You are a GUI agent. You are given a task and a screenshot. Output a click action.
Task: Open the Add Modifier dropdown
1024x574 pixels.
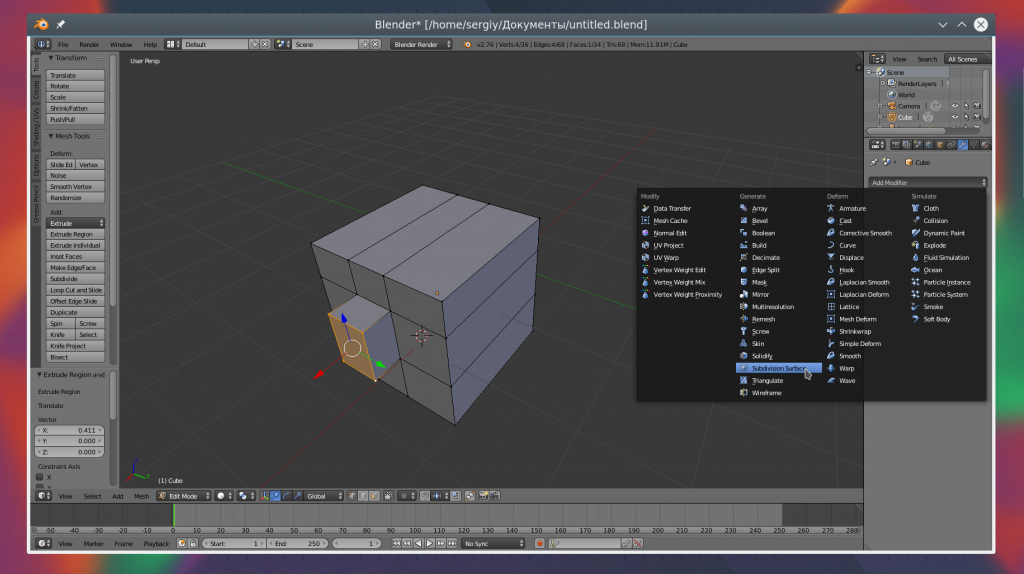(x=927, y=183)
